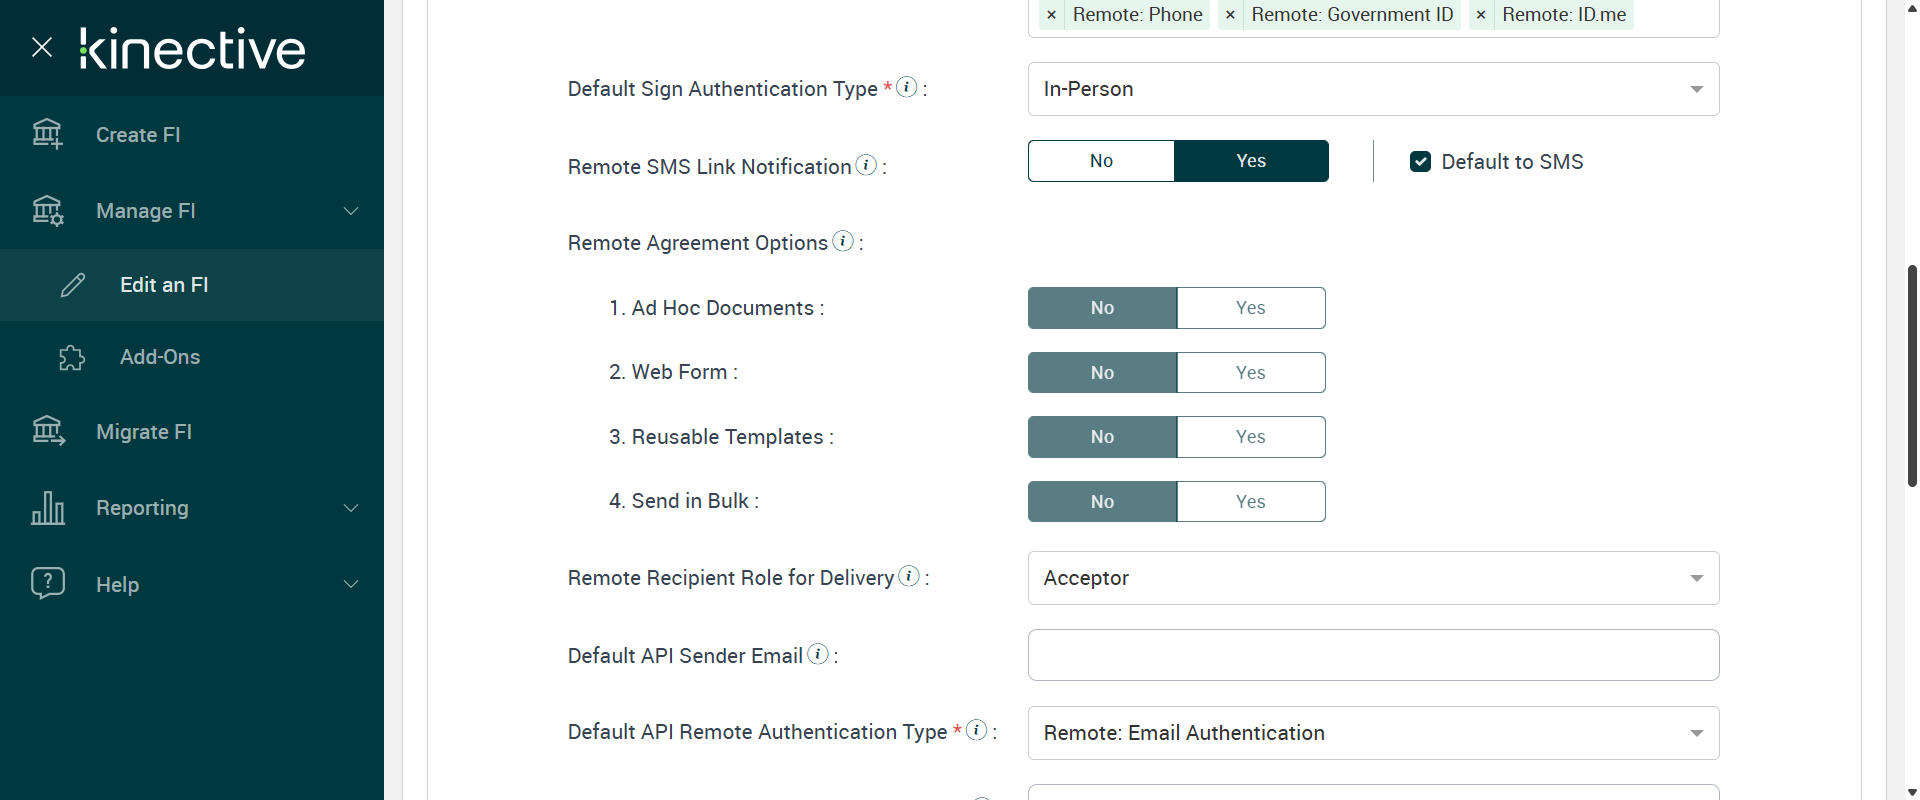Click the Reporting bar chart icon
Screen dimensions: 1920x800
click(47, 508)
